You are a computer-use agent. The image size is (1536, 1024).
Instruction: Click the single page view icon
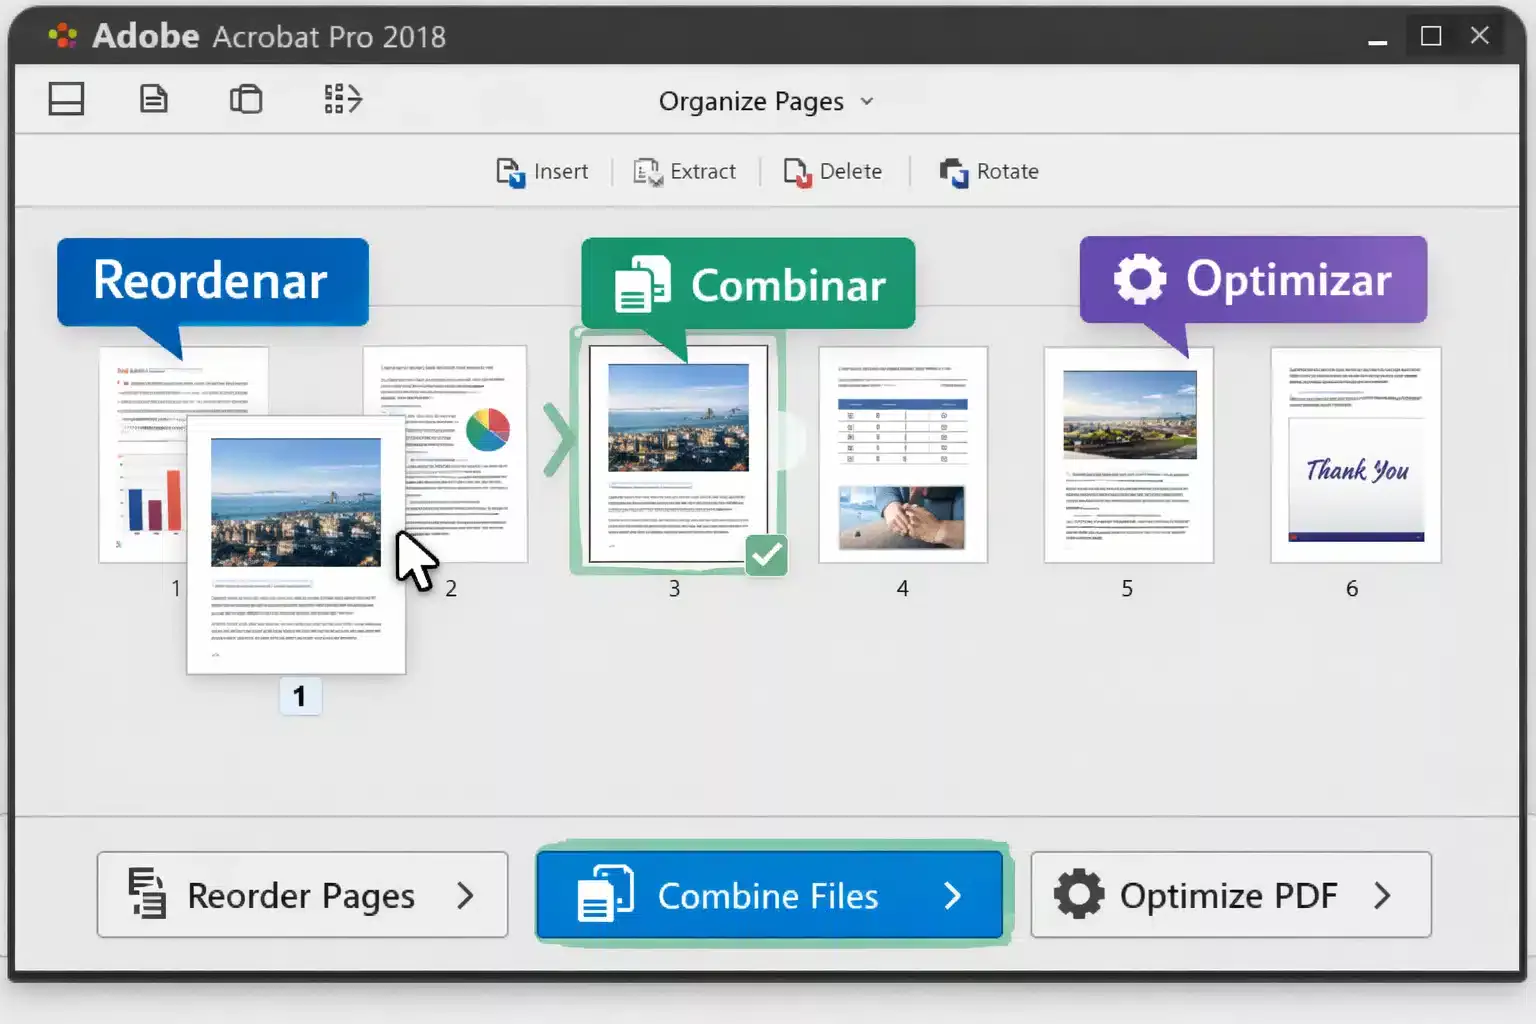(154, 99)
